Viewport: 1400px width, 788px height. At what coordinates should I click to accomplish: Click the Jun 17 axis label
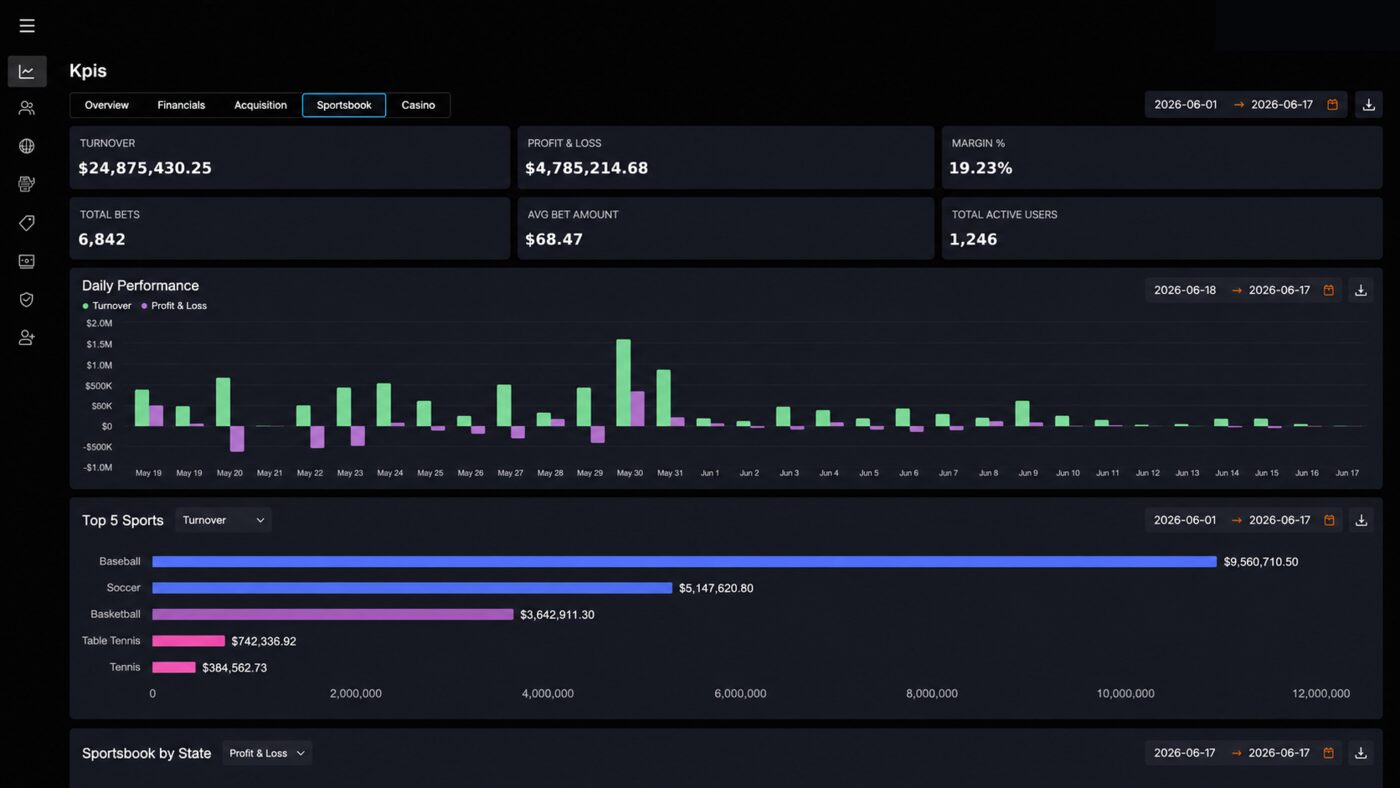tap(1347, 473)
